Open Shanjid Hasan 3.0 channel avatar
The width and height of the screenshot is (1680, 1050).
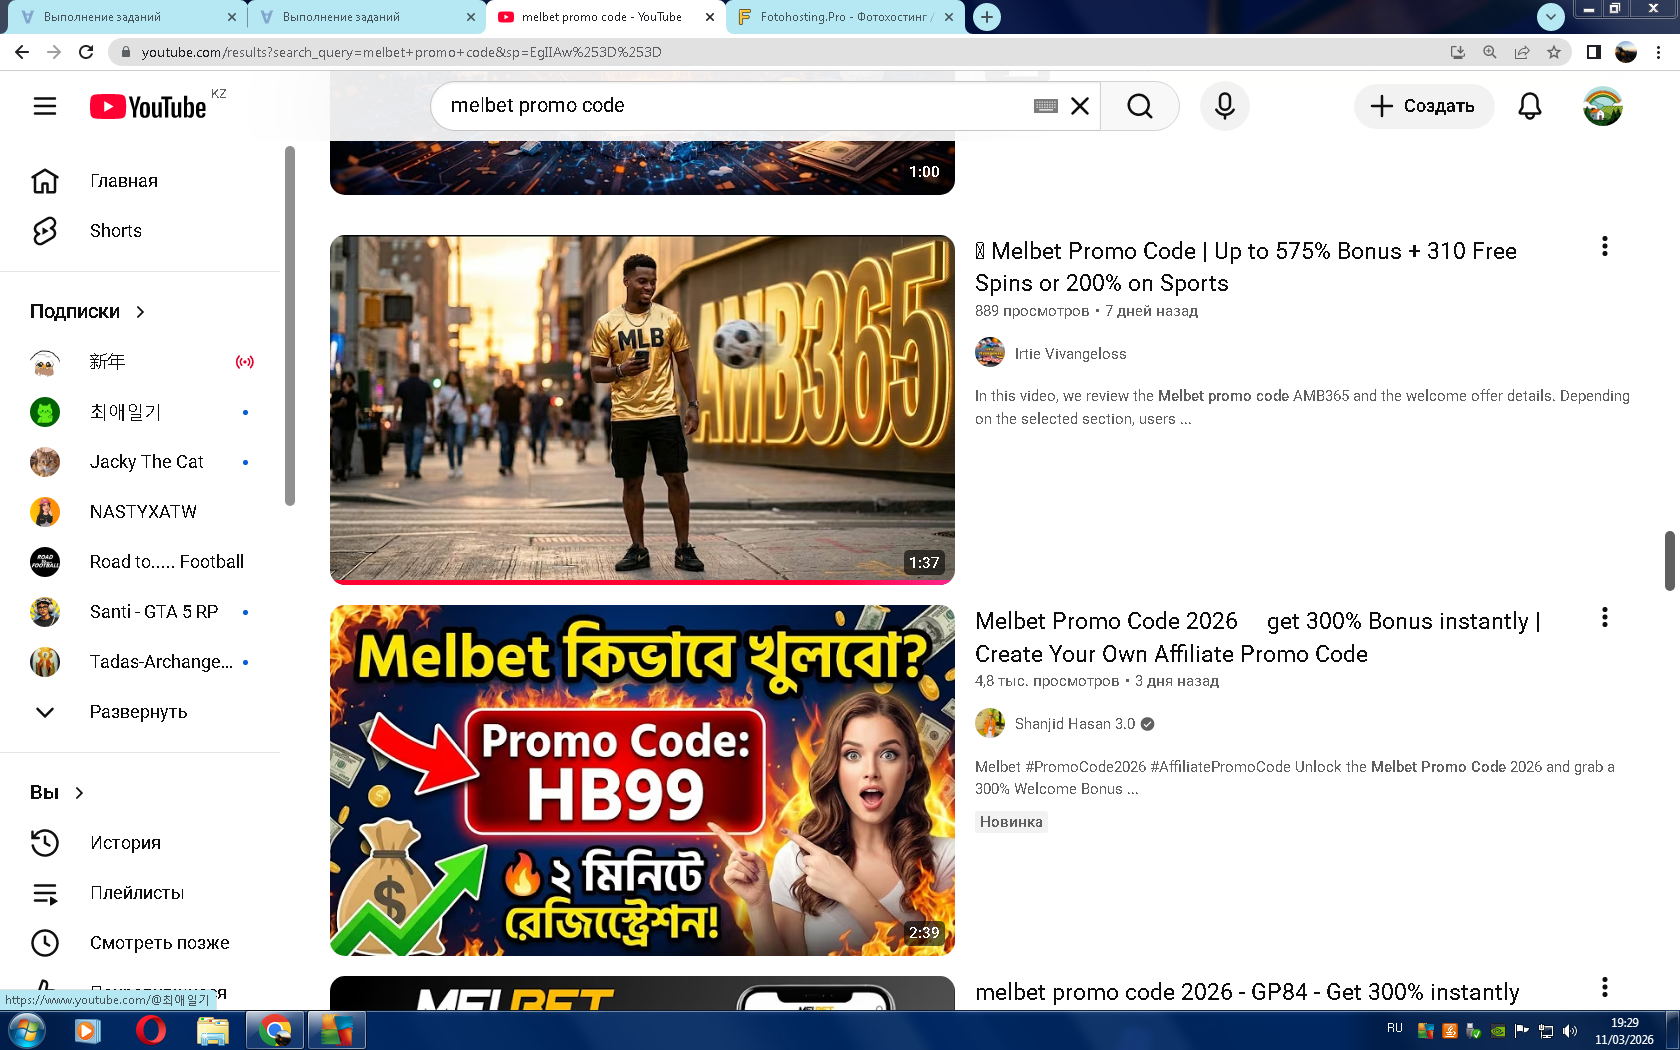[x=990, y=723]
